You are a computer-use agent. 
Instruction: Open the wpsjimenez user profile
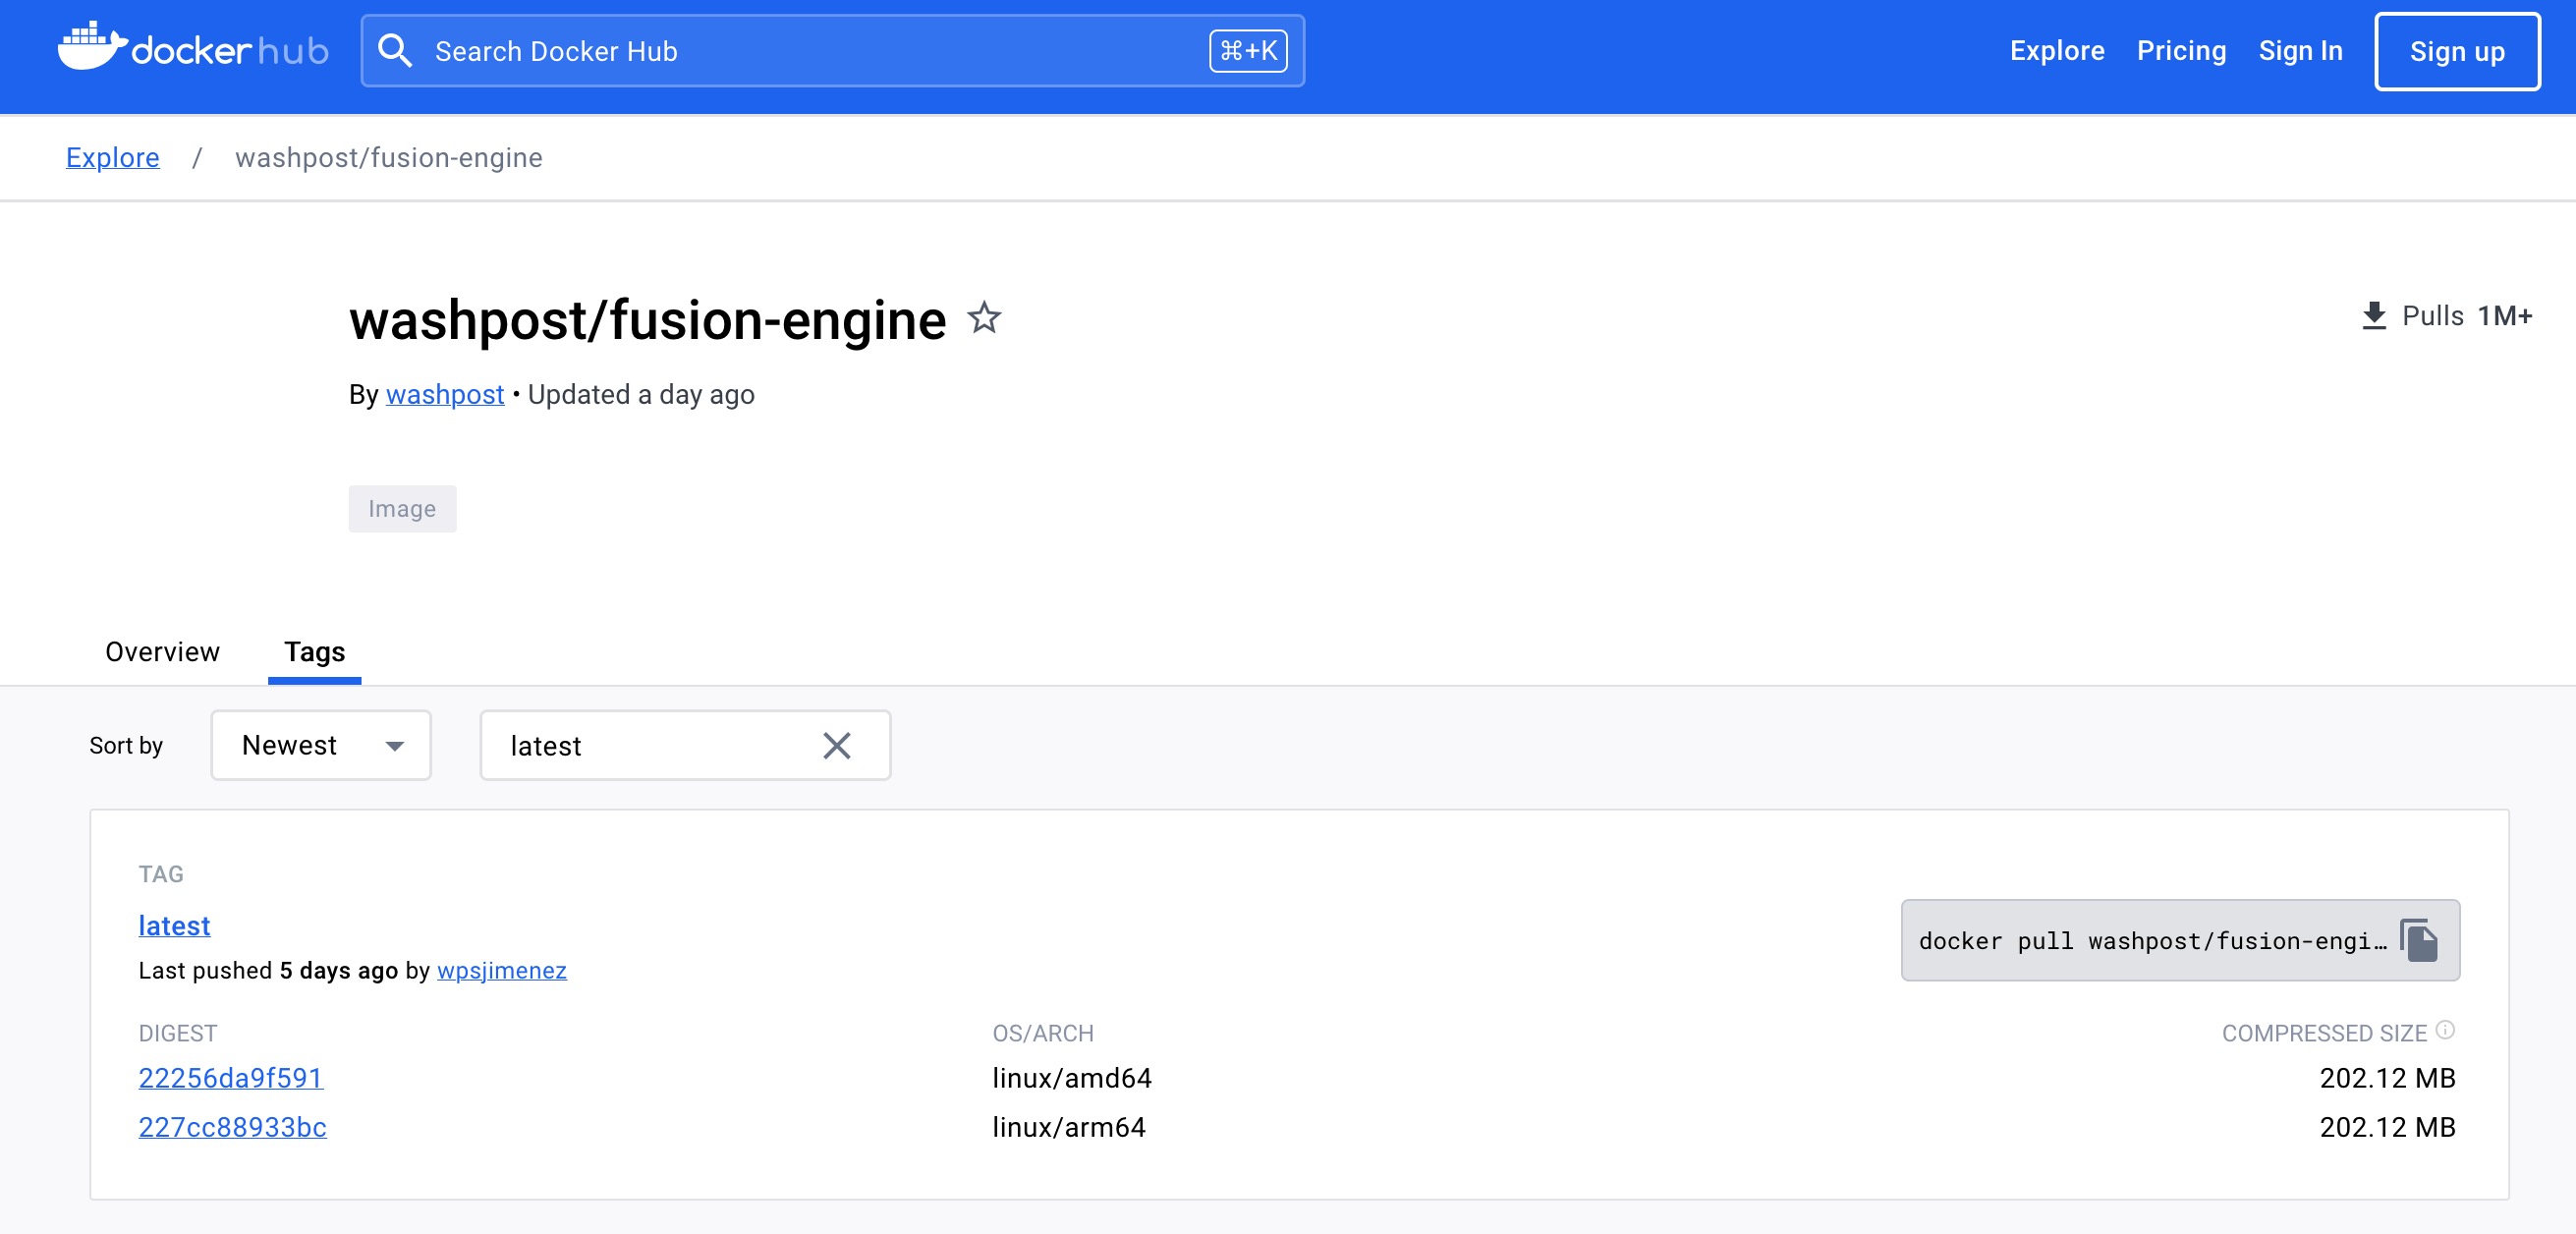502,970
